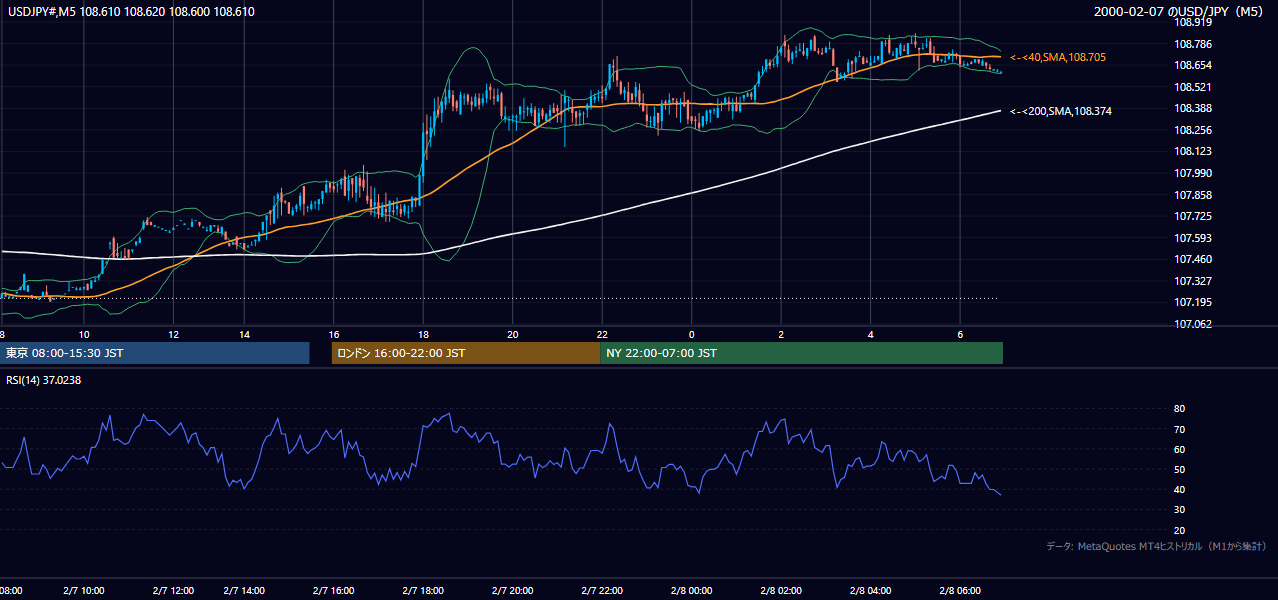Click price axis value 108.521

tap(1192, 87)
